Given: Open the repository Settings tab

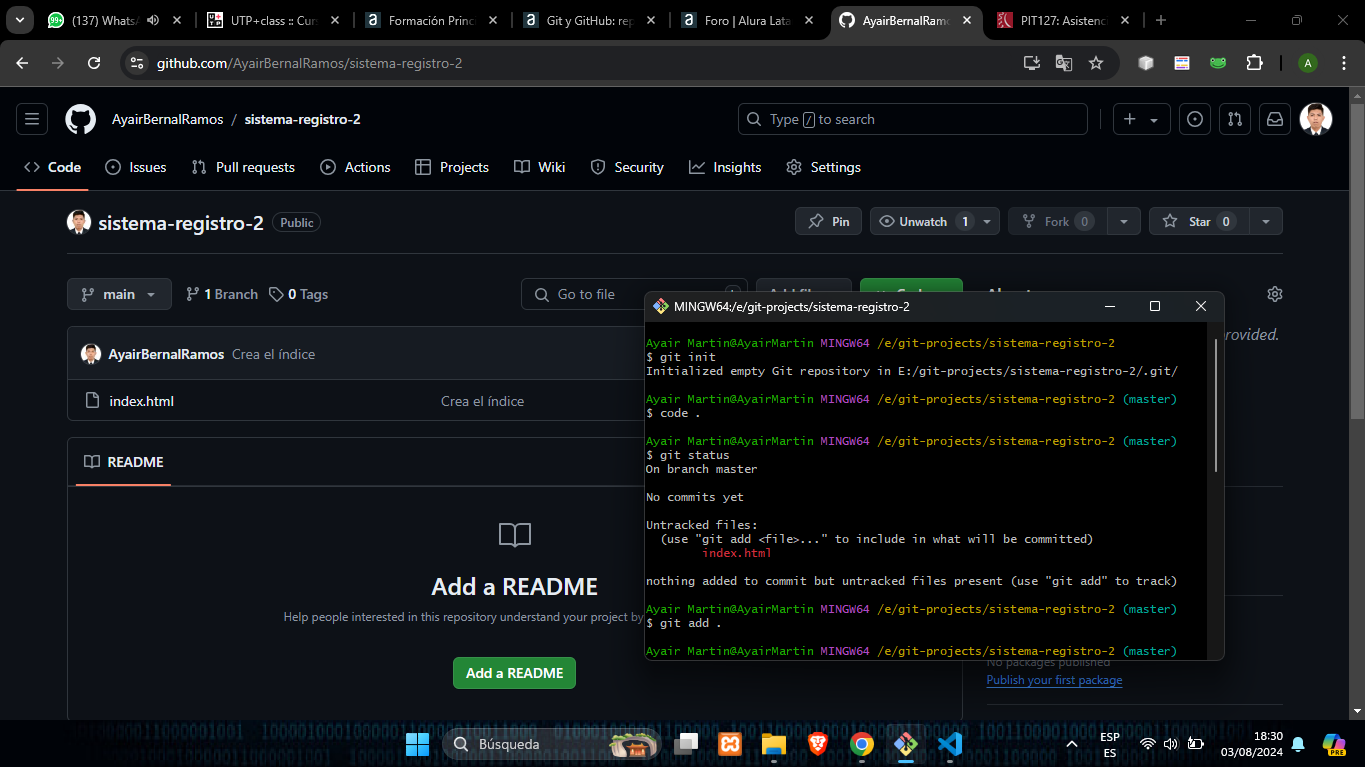Looking at the screenshot, I should 823,167.
